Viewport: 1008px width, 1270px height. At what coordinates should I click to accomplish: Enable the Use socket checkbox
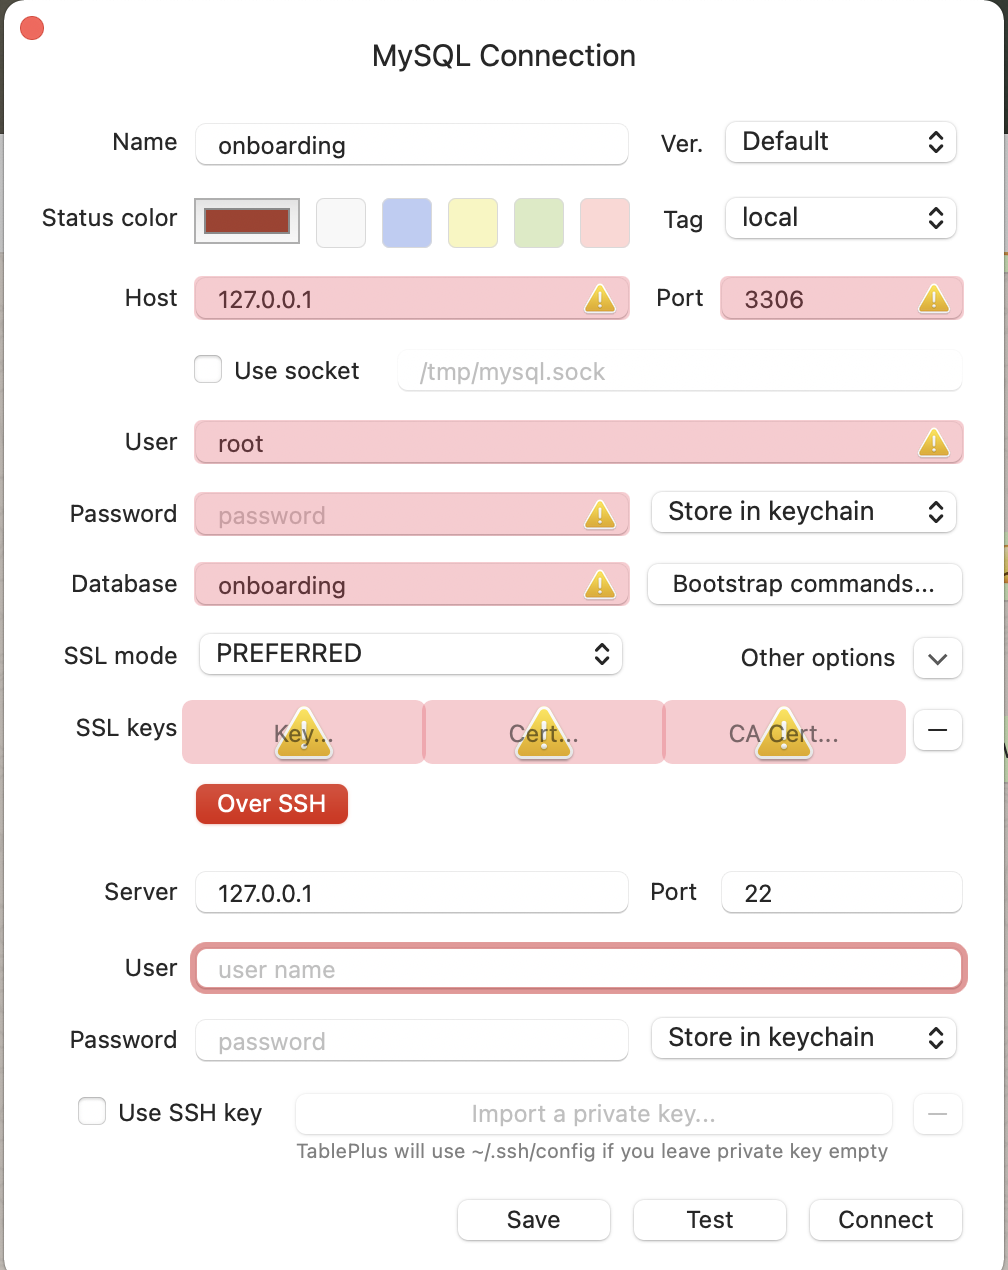pos(208,370)
